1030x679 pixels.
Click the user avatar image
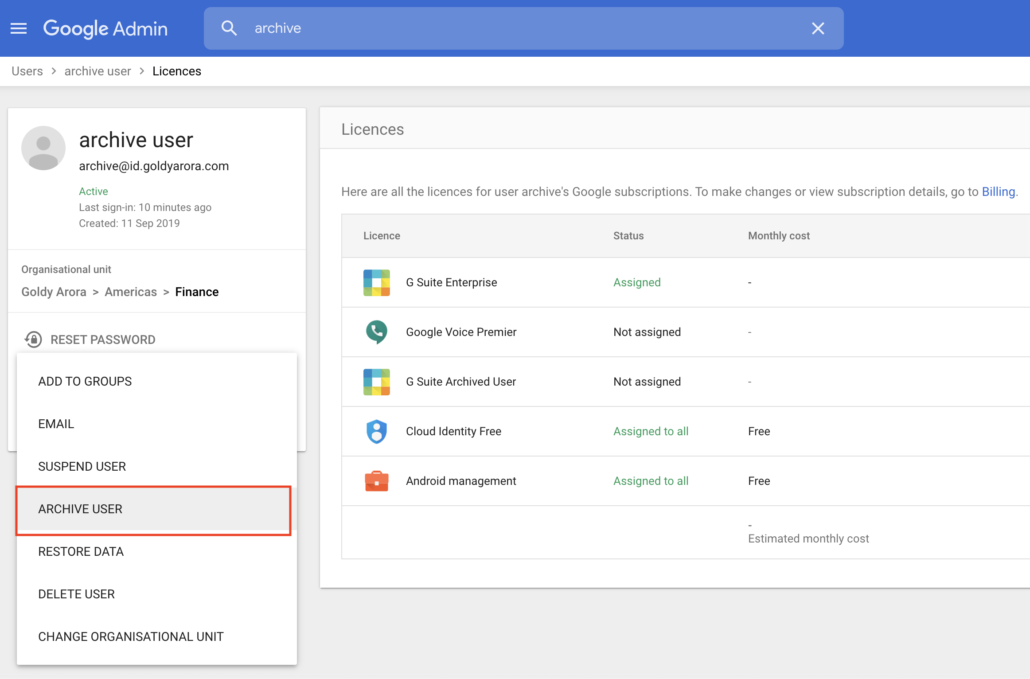[x=43, y=148]
